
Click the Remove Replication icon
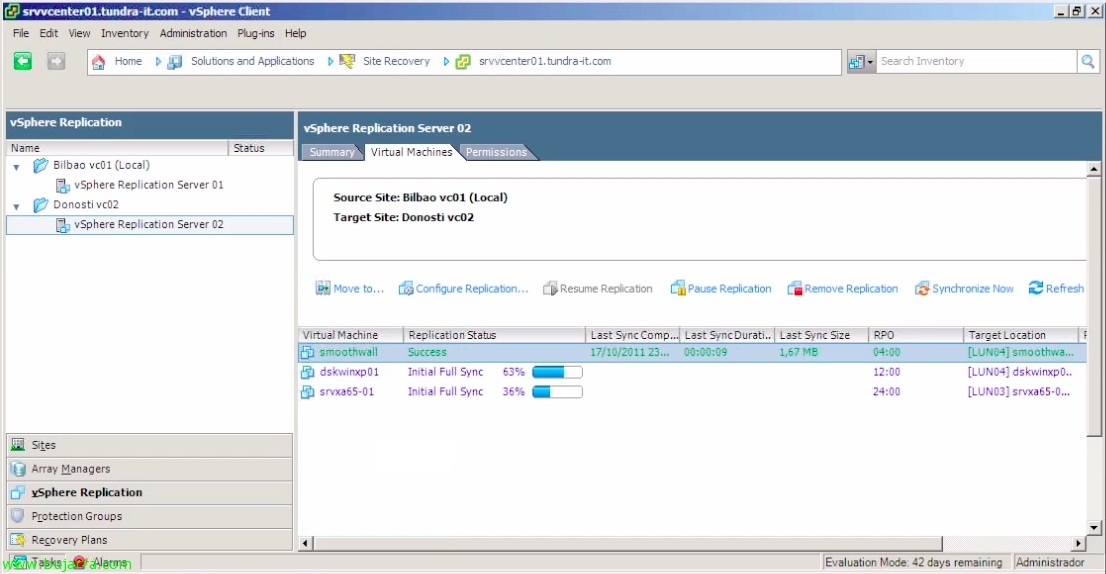(x=794, y=288)
